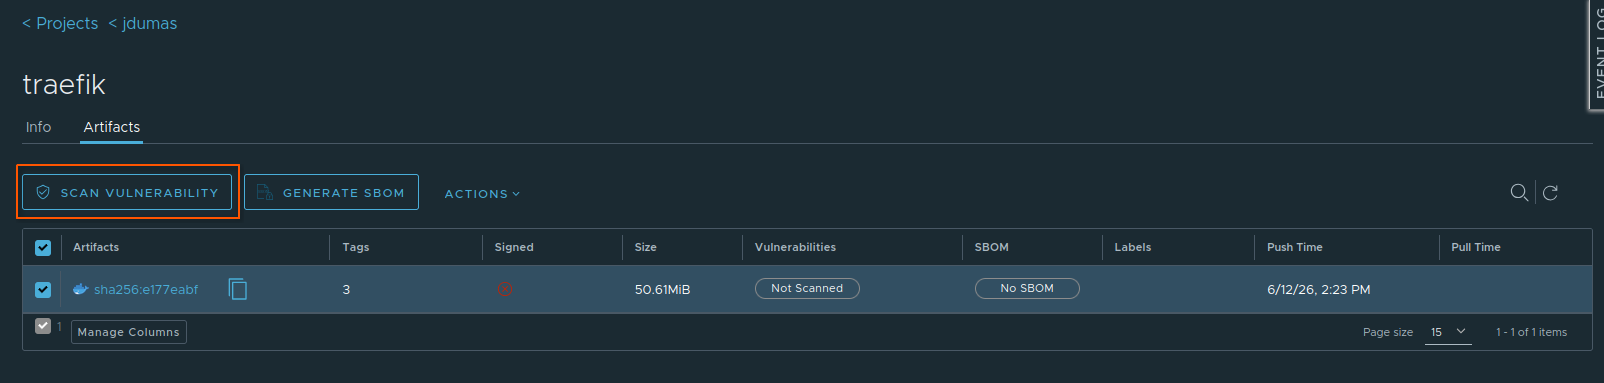
Task: Click the Tags column header
Action: tap(356, 247)
